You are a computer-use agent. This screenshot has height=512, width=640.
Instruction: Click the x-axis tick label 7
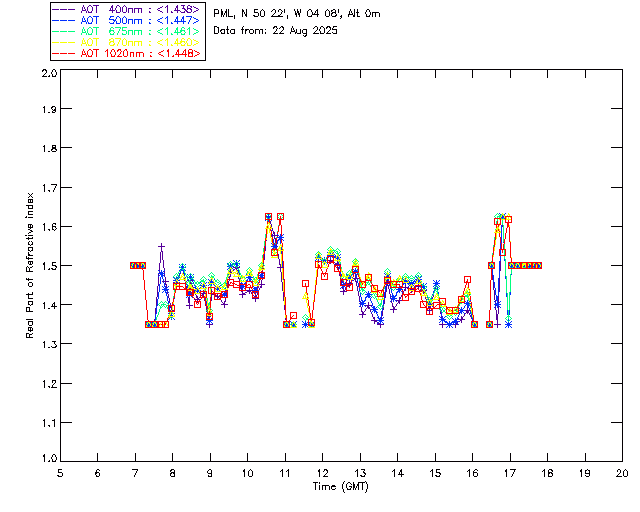pos(135,473)
